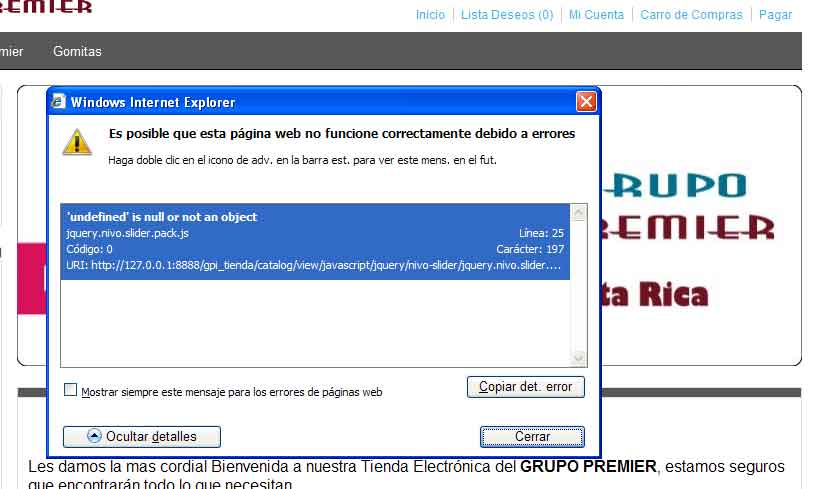
Task: Click the Cerrar button
Action: pyautogui.click(x=532, y=436)
